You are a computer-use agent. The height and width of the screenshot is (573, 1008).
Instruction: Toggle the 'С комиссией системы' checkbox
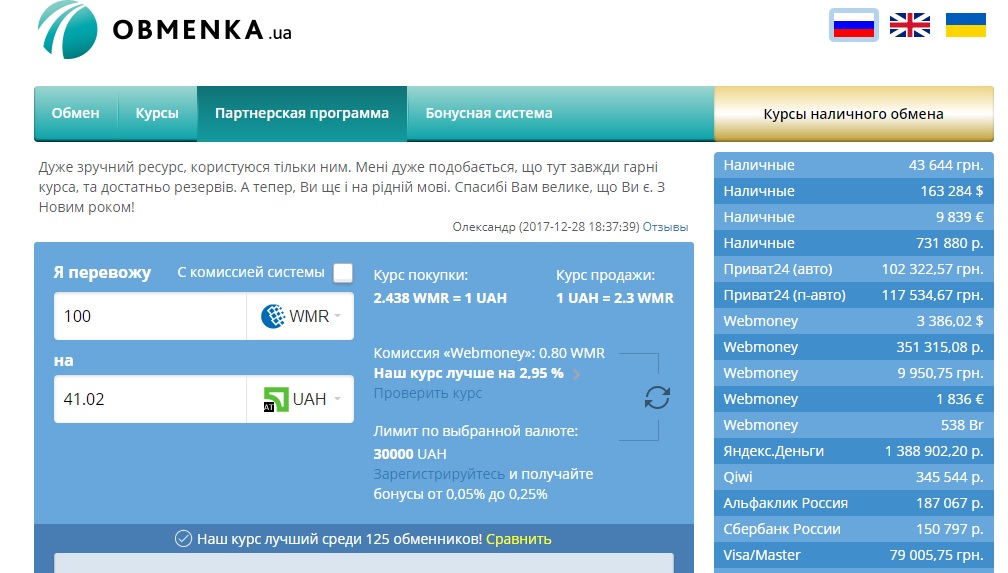click(x=343, y=273)
